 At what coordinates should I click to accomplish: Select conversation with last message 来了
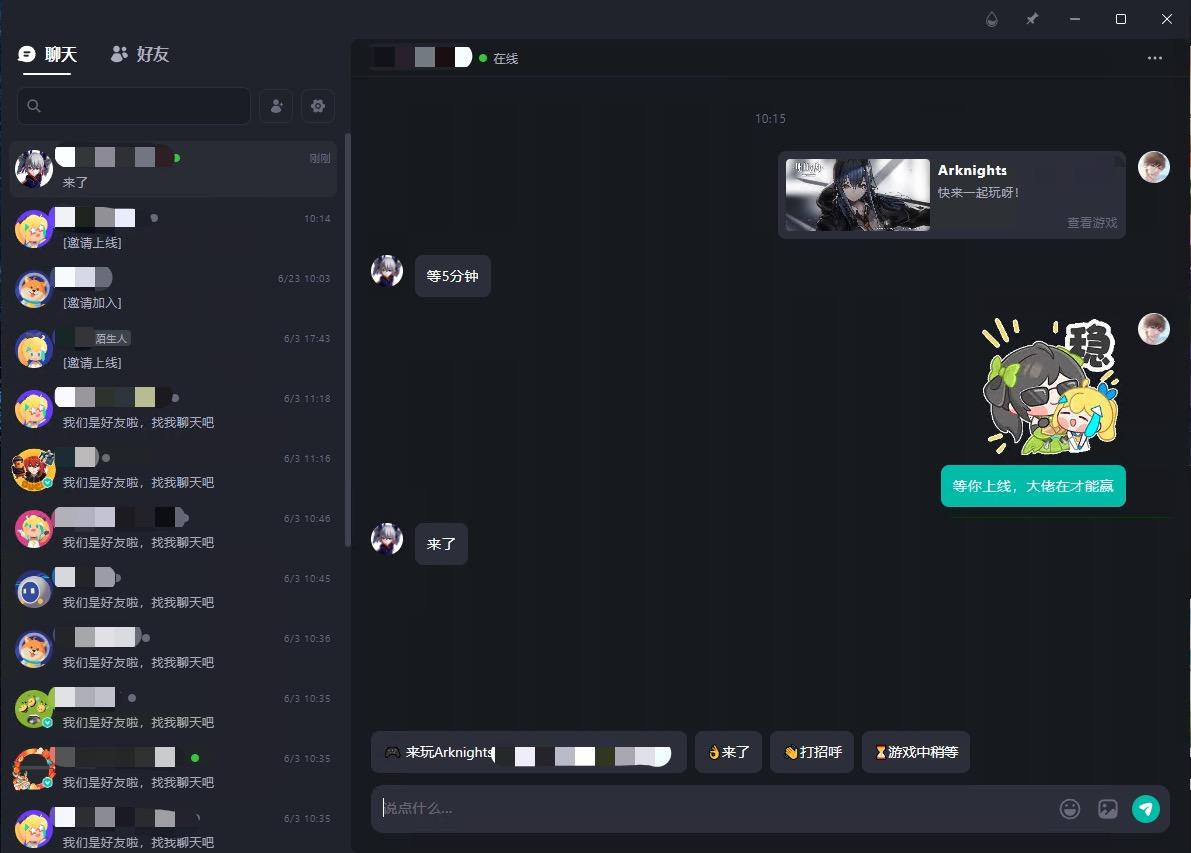[x=173, y=169]
